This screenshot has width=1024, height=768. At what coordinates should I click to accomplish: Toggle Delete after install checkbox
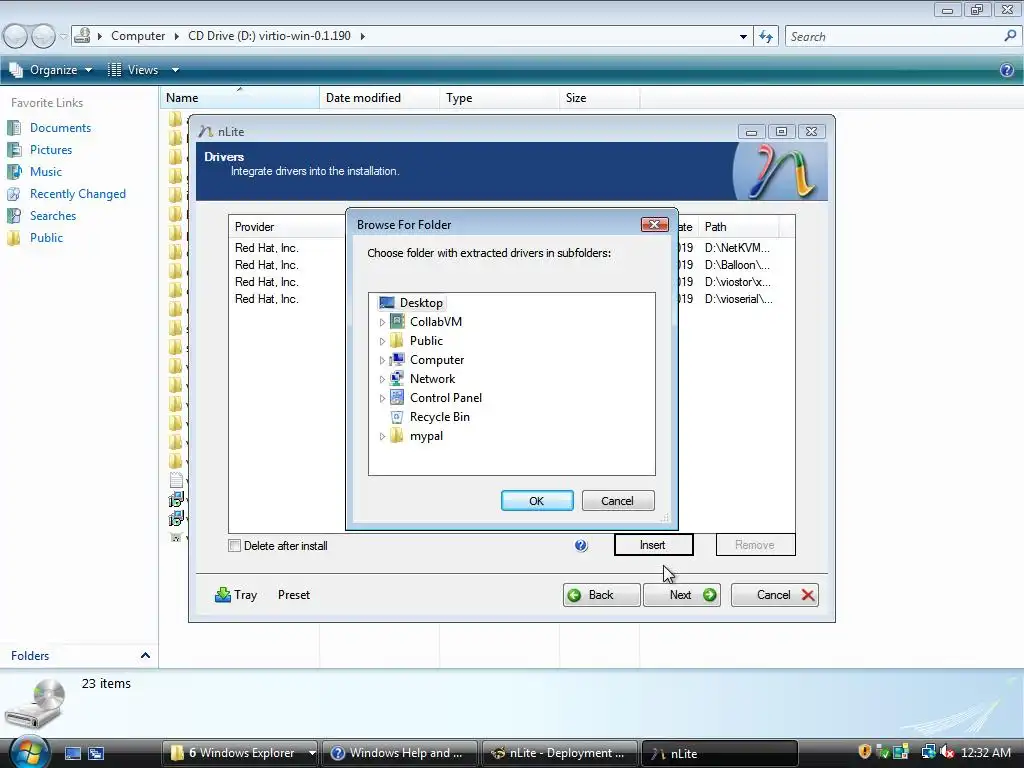tap(234, 545)
